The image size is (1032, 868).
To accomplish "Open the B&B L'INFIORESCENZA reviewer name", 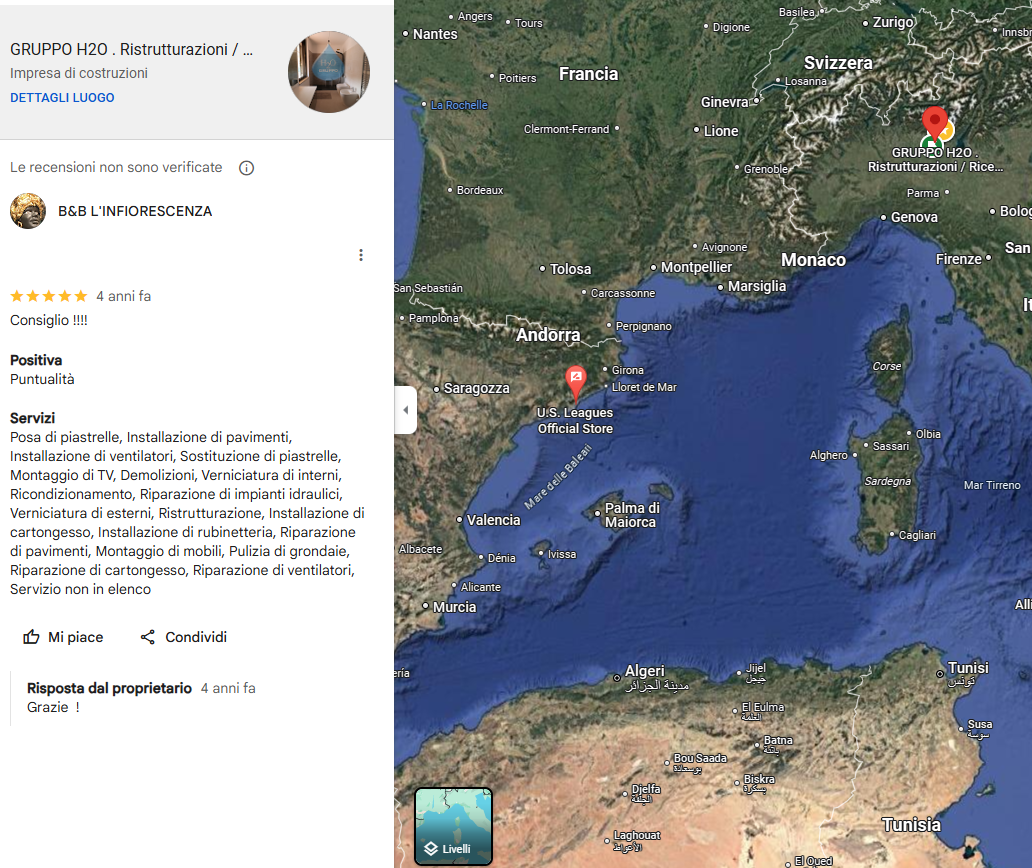I will [x=135, y=211].
